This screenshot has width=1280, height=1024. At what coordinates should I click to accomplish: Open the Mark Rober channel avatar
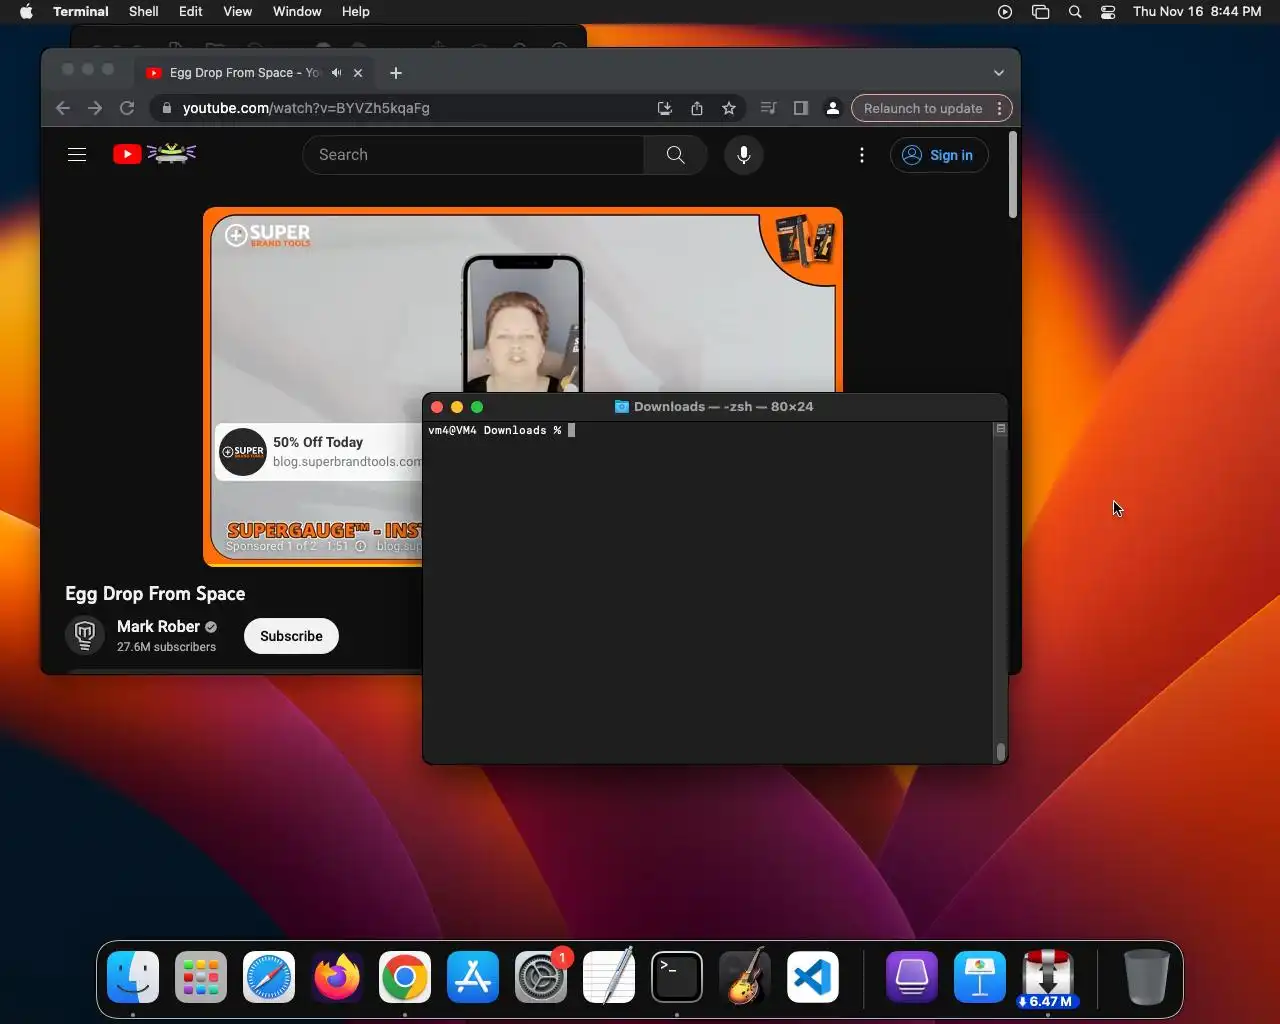85,635
